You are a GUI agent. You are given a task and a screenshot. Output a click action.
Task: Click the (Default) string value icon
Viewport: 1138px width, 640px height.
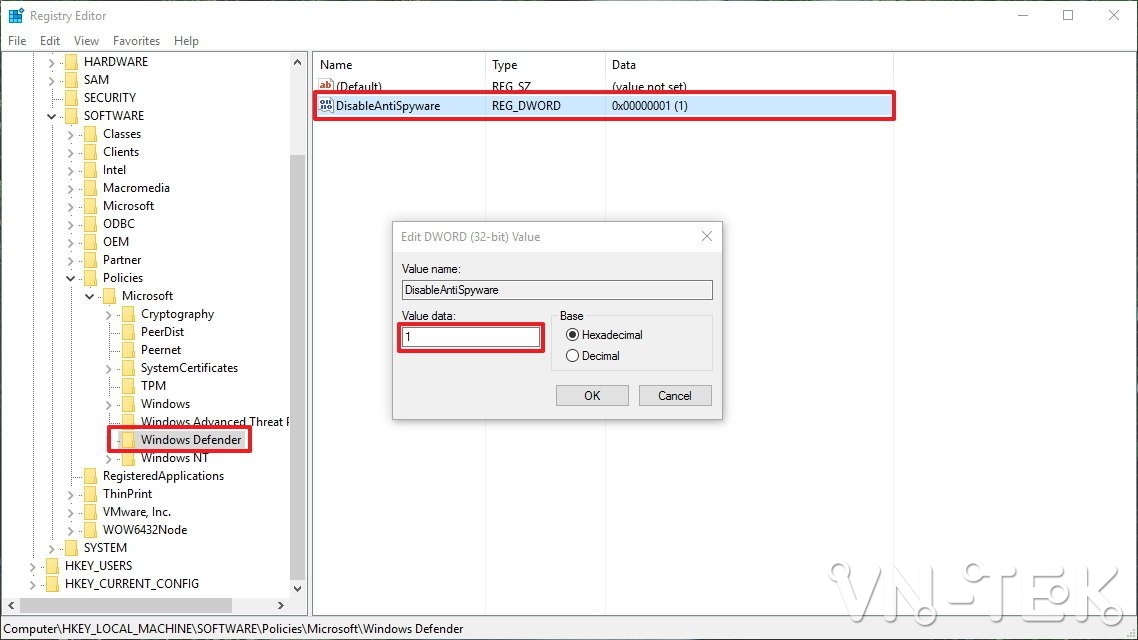pyautogui.click(x=326, y=87)
